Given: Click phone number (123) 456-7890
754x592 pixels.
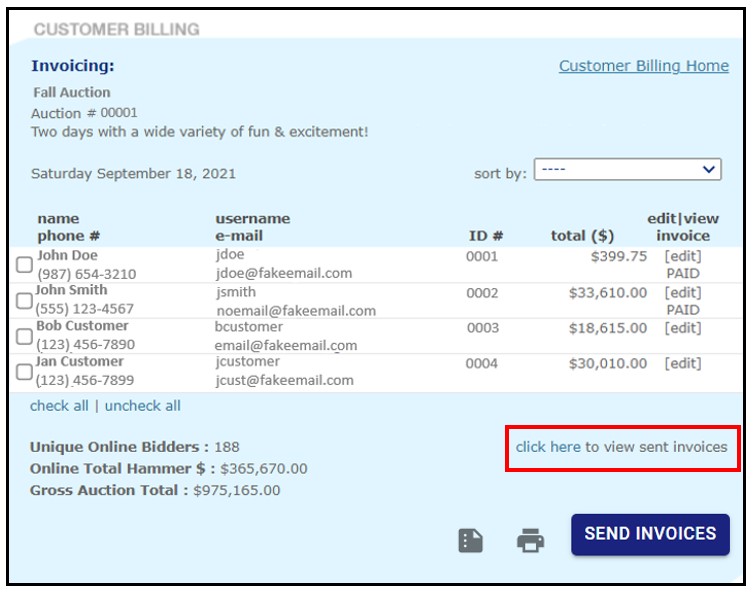Looking at the screenshot, I should point(86,345).
